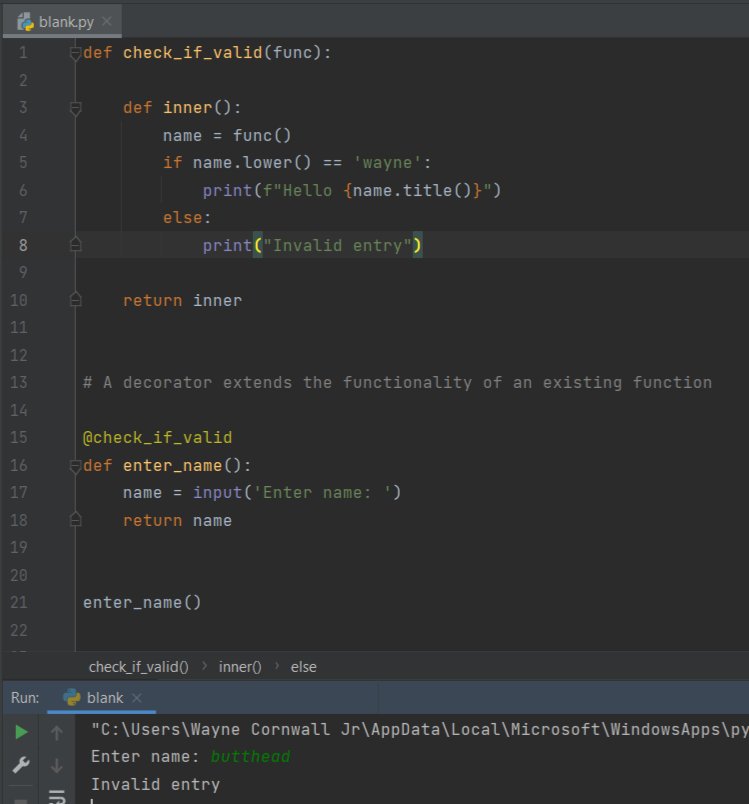The image size is (749, 804).
Task: Click the interpreter path in console output
Action: (419, 729)
